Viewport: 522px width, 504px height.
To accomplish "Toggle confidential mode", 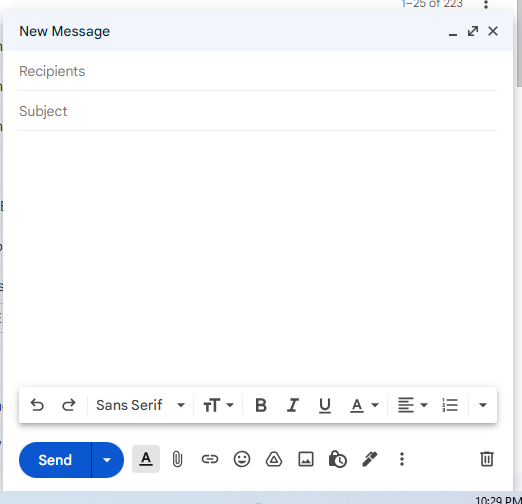I will (x=337, y=459).
